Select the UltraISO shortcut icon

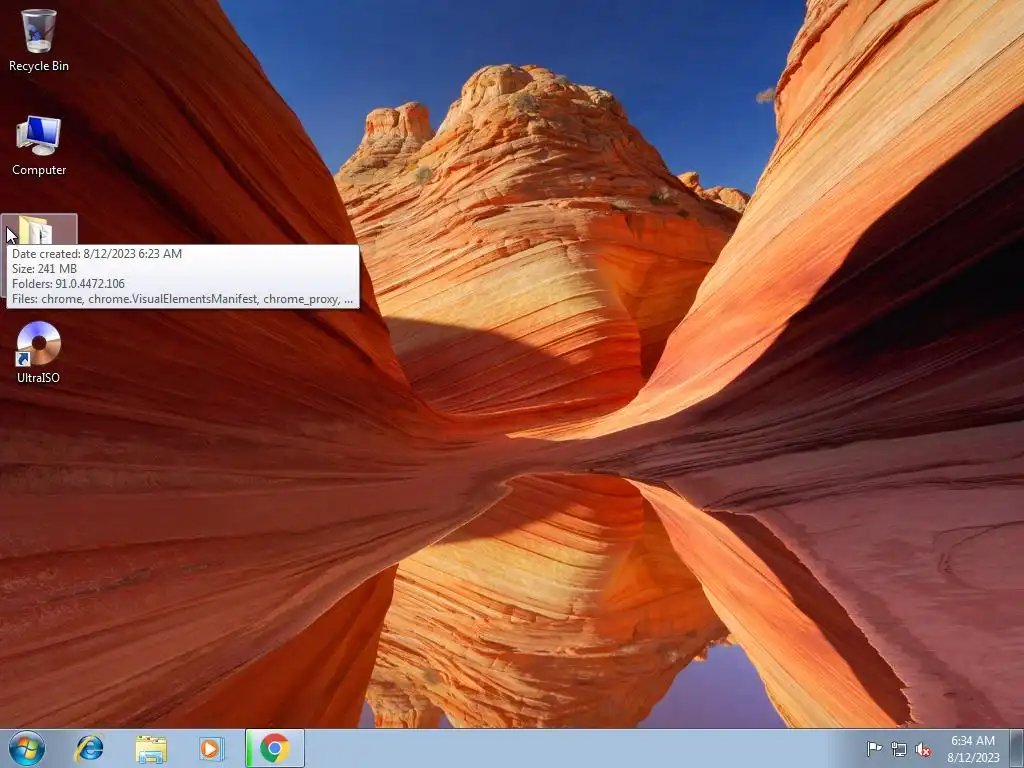point(39,353)
